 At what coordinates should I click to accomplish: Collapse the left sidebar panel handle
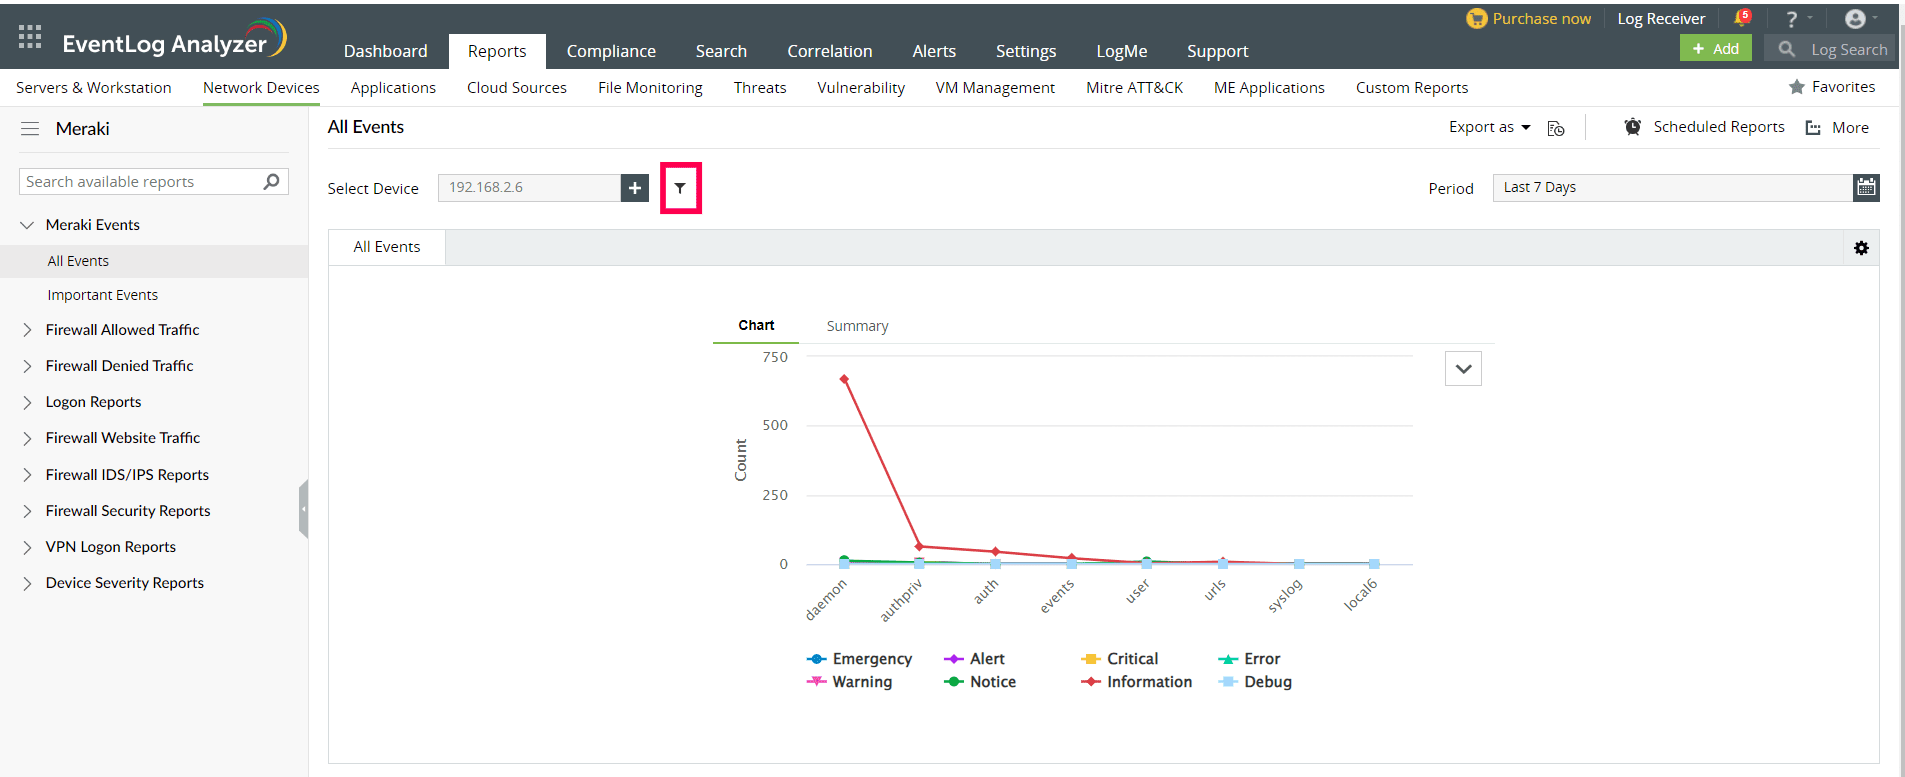[303, 509]
